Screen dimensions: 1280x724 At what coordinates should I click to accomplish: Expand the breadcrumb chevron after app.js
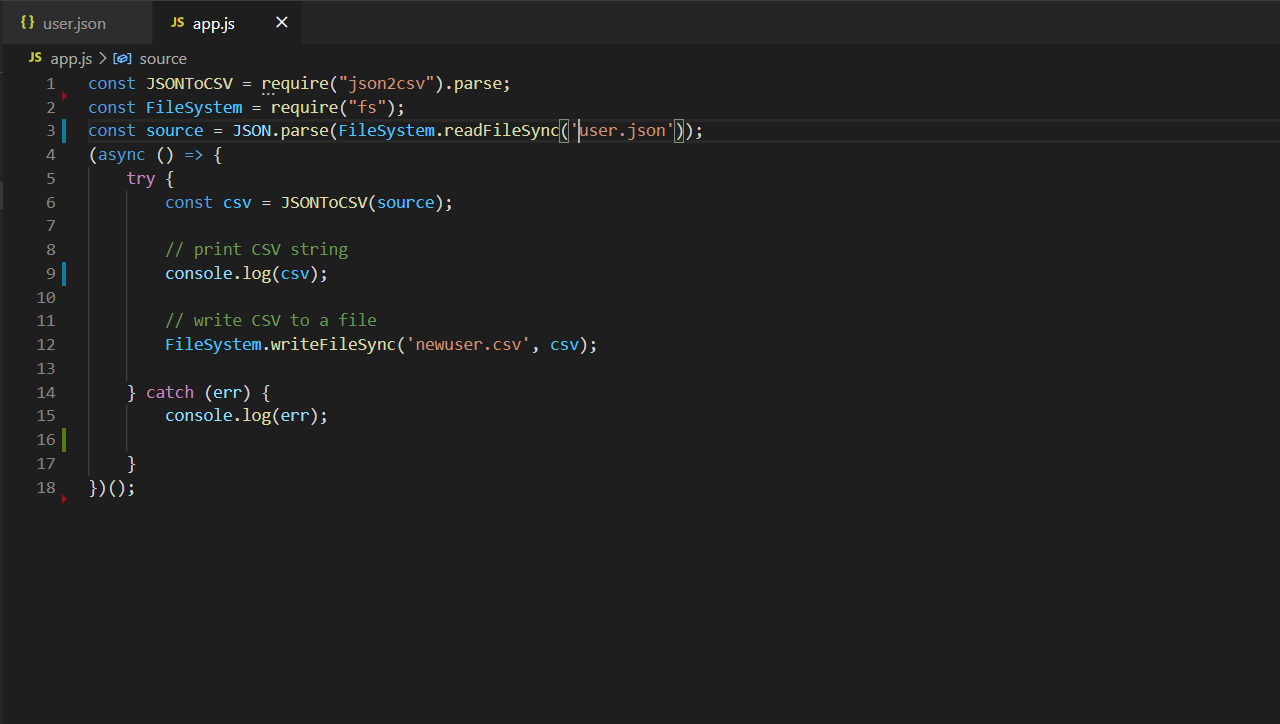coord(102,59)
